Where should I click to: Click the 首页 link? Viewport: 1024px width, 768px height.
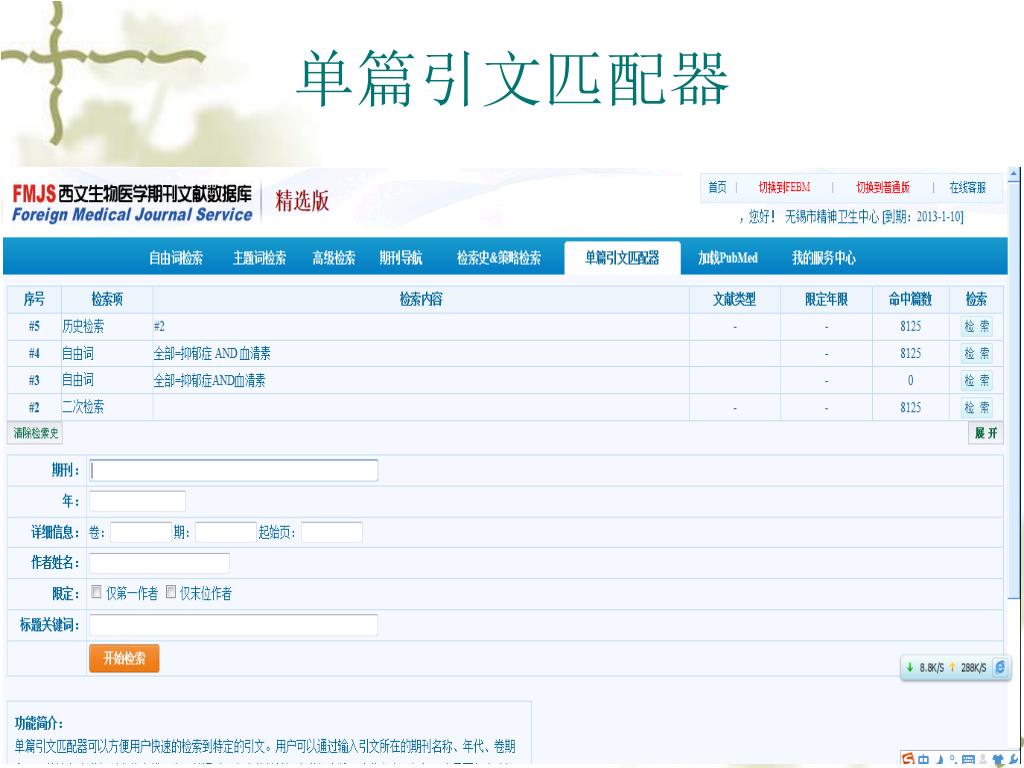[x=717, y=187]
